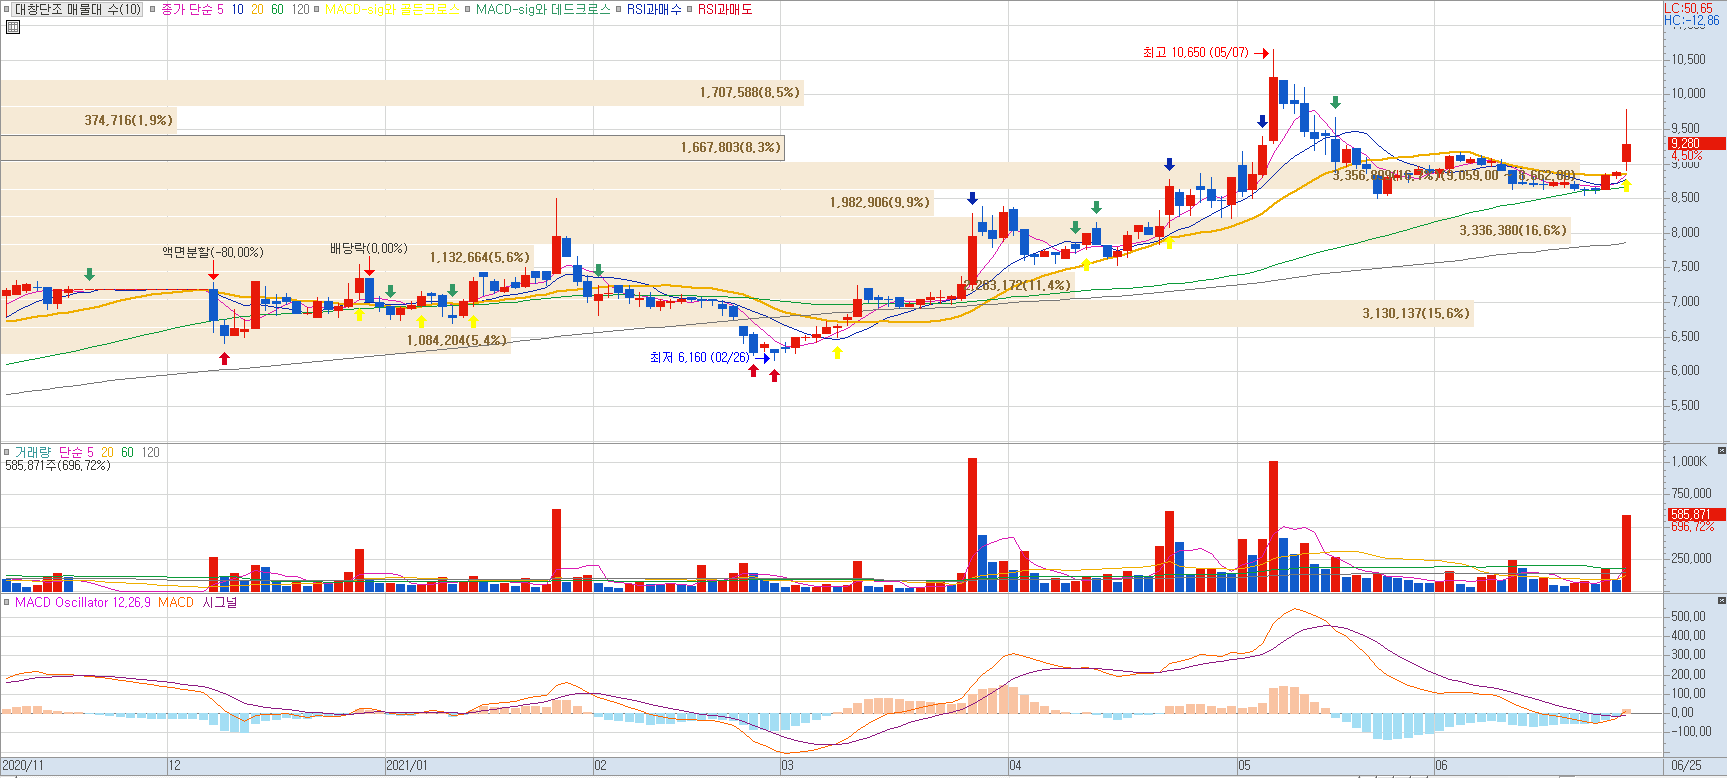Click the 1,667,803(8.3%) volume profile bar
The width and height of the screenshot is (1727, 778).
[392, 148]
